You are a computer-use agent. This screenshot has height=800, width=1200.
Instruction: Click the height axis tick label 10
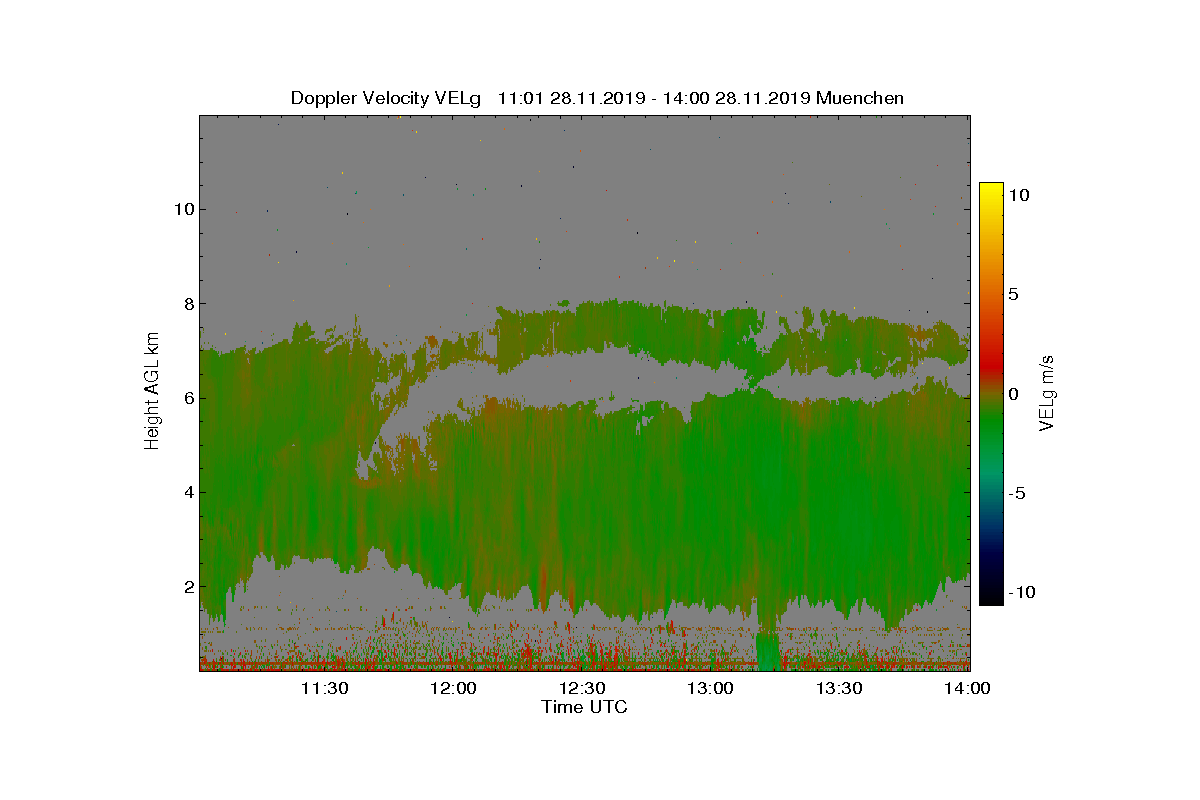(x=182, y=209)
